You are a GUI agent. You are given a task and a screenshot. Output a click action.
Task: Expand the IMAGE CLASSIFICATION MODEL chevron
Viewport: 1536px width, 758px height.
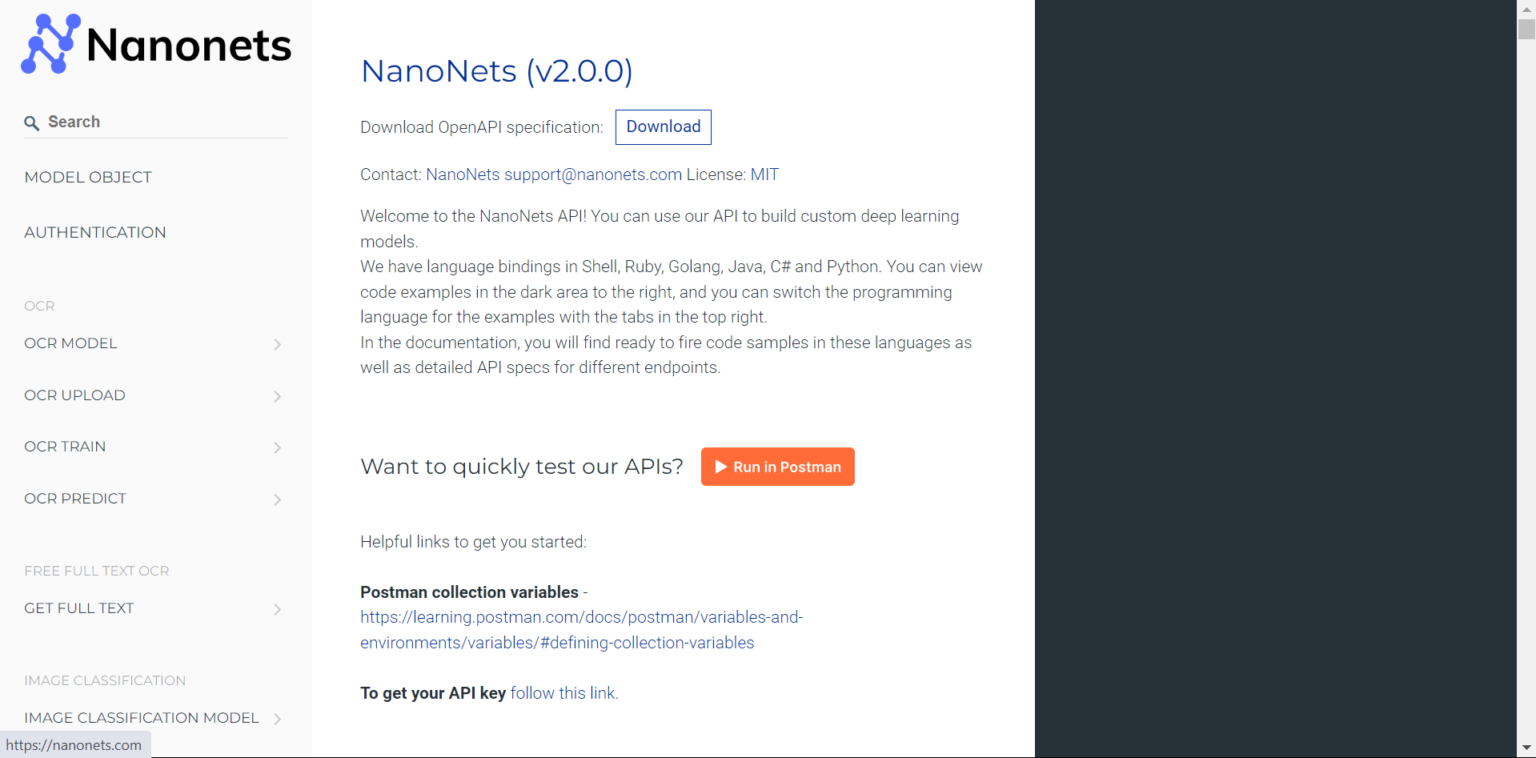277,719
